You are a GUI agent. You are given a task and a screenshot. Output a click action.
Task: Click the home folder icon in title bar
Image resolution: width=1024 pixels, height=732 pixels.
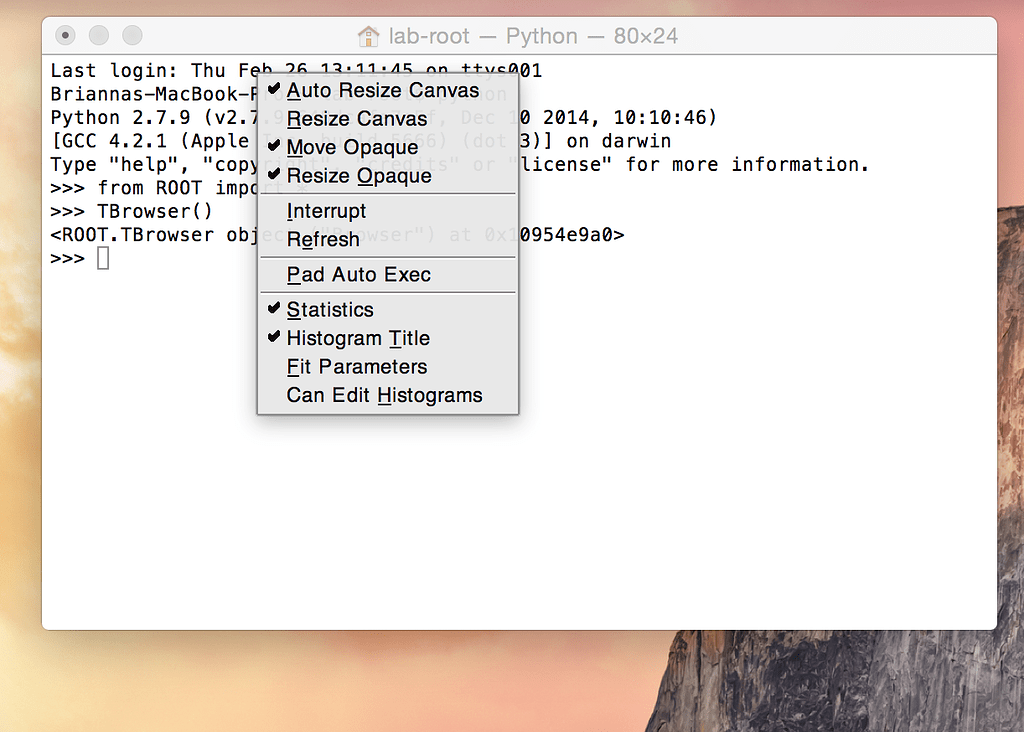pos(369,36)
